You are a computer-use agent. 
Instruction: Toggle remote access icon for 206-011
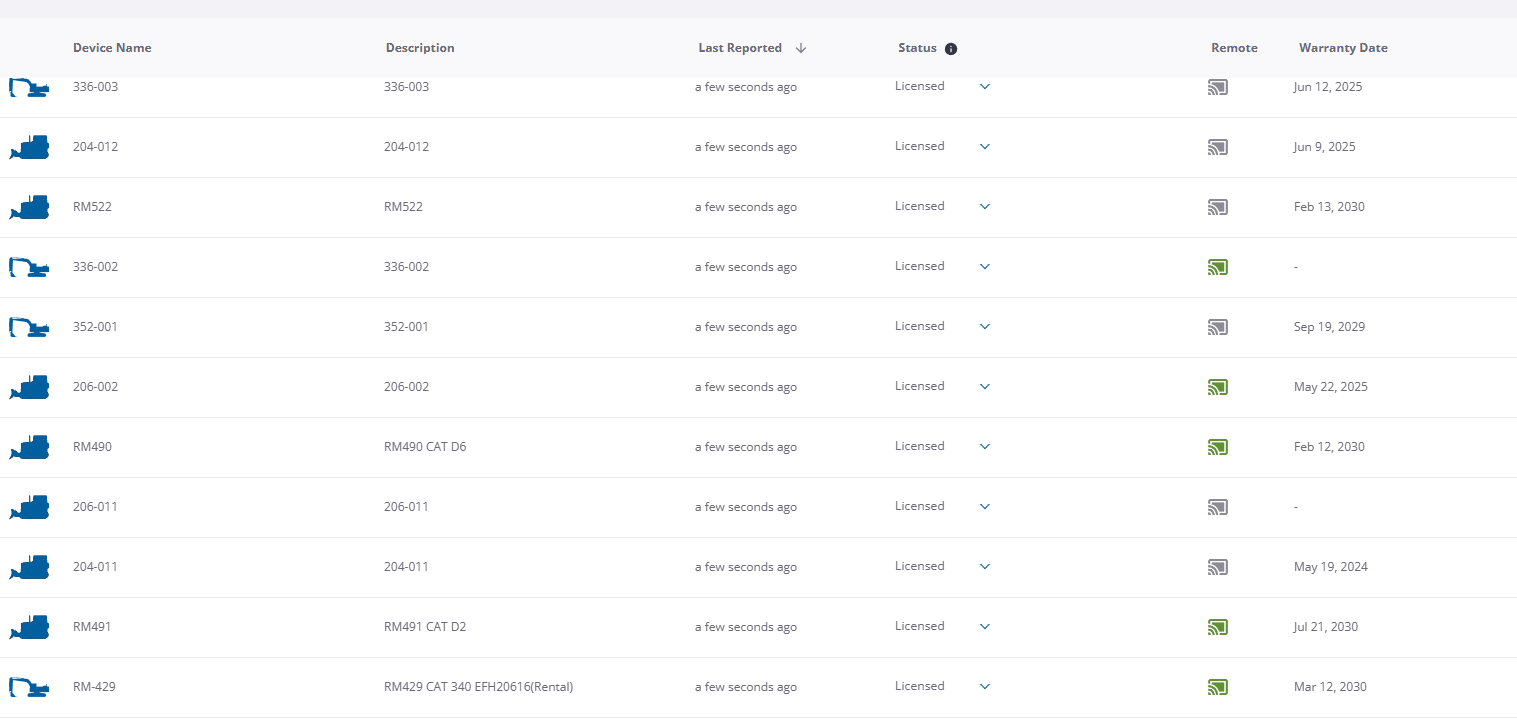1217,507
